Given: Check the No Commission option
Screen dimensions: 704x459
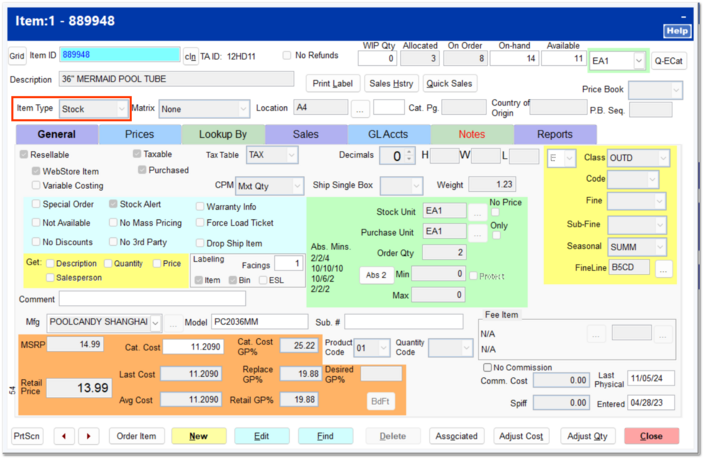Looking at the screenshot, I should point(487,367).
